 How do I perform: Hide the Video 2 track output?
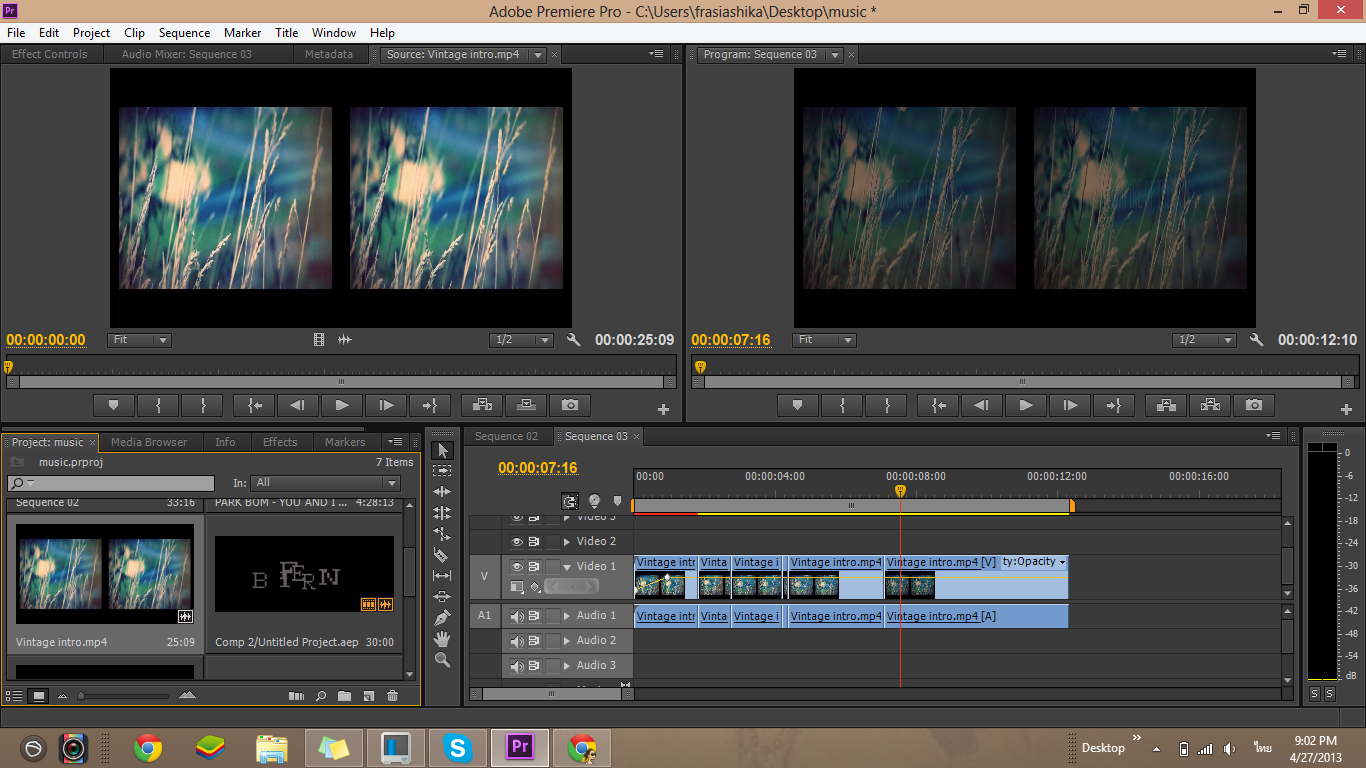[517, 541]
